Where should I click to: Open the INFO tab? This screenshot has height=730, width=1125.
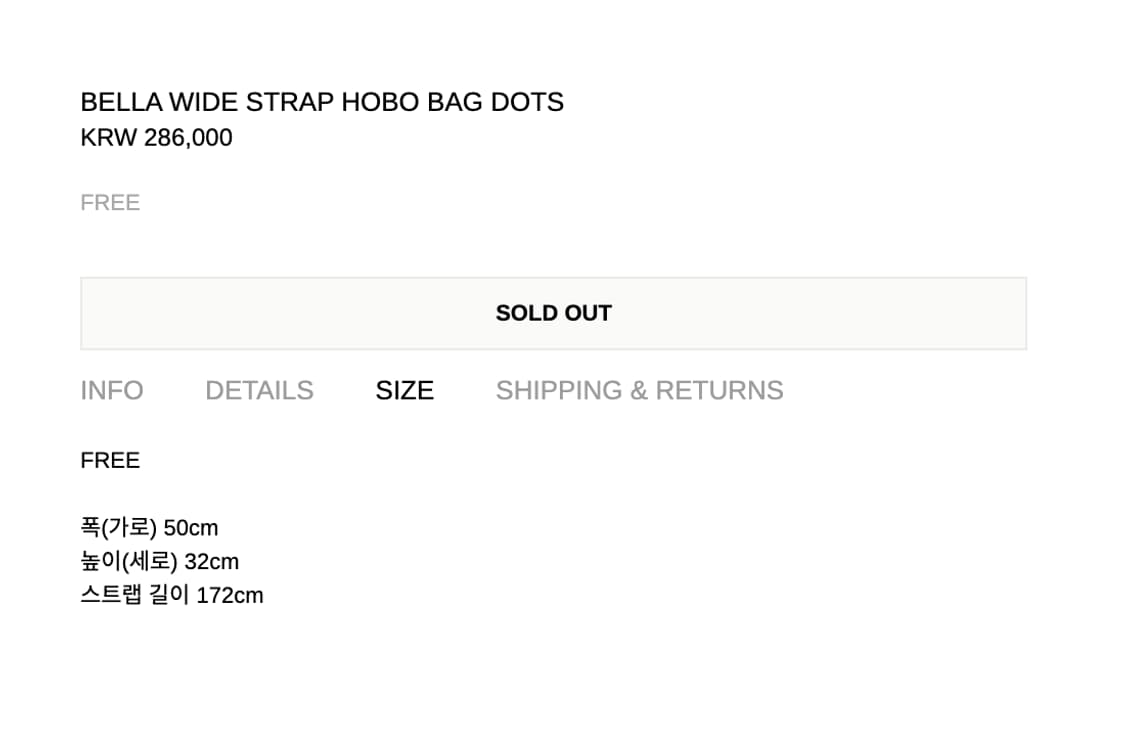pos(112,390)
